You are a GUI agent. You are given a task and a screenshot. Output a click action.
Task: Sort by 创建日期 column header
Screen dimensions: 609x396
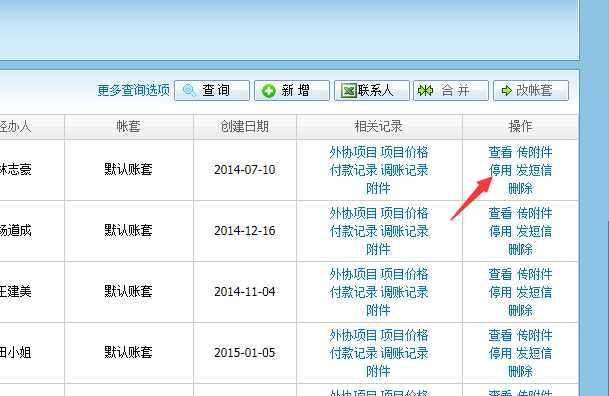(245, 127)
